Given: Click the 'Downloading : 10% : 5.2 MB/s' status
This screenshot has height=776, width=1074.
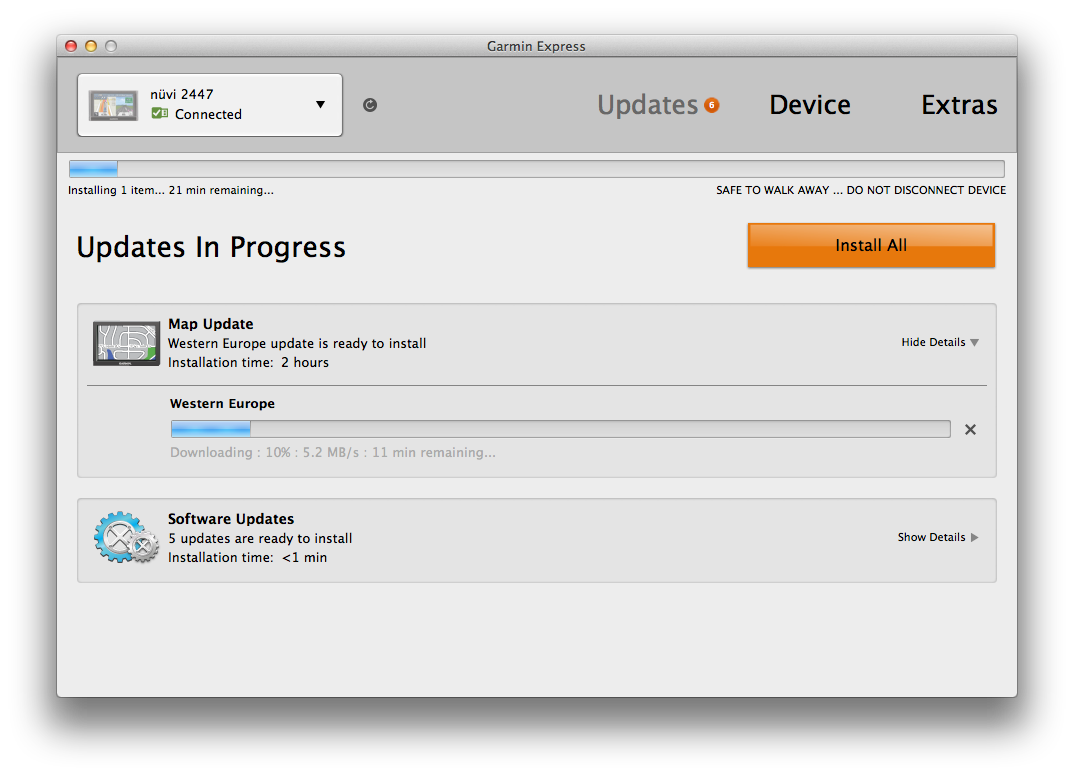Looking at the screenshot, I should click(x=333, y=452).
